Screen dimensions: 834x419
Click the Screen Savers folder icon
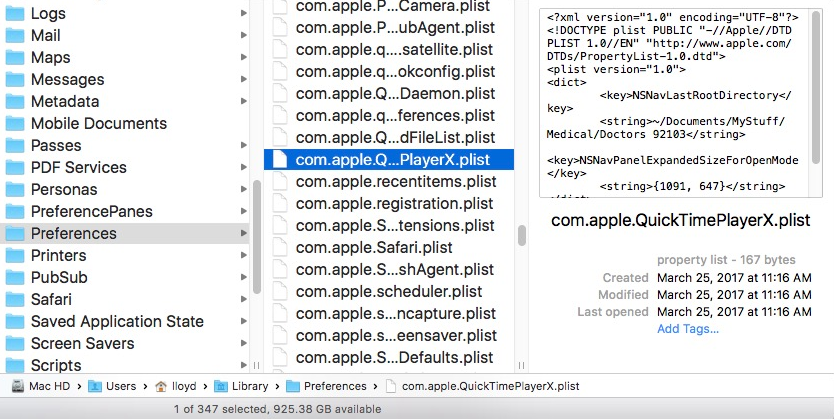[x=14, y=343]
